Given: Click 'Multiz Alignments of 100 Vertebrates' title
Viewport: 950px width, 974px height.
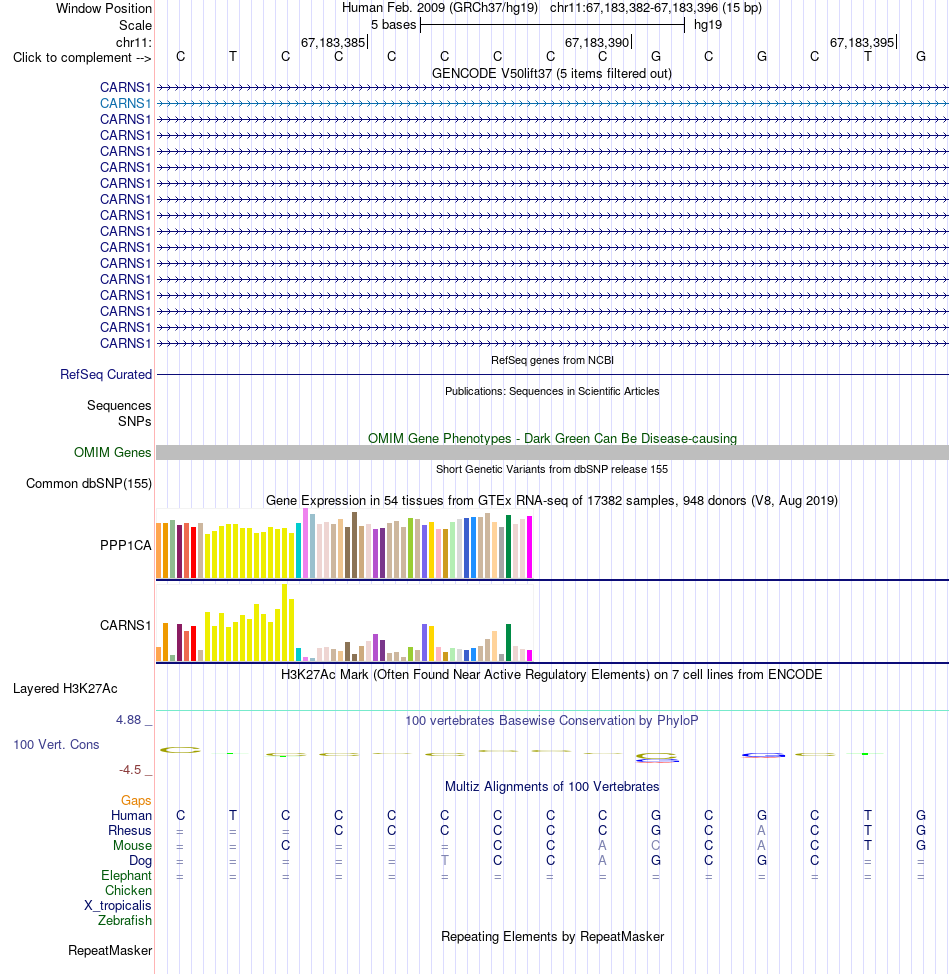Looking at the screenshot, I should tap(552, 786).
